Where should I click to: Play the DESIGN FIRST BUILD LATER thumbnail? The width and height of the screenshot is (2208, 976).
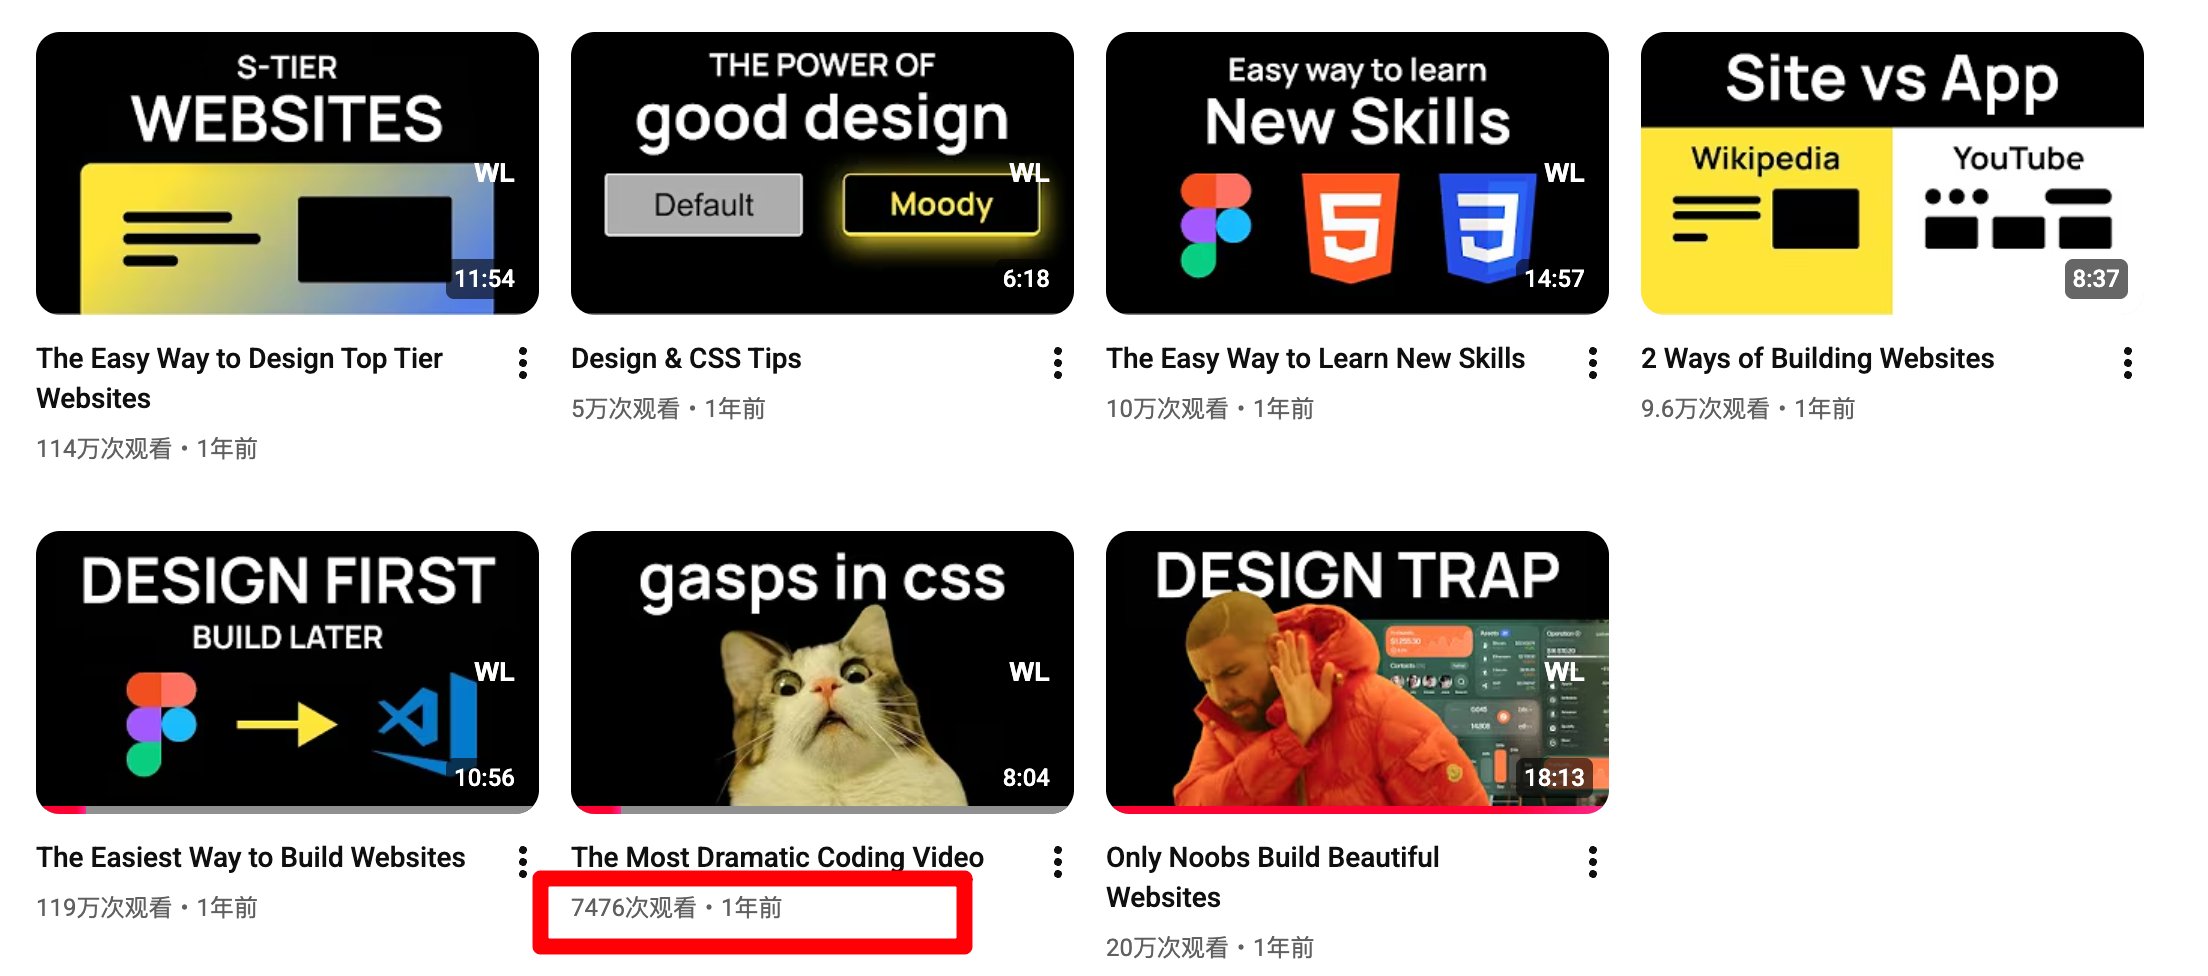pyautogui.click(x=287, y=672)
